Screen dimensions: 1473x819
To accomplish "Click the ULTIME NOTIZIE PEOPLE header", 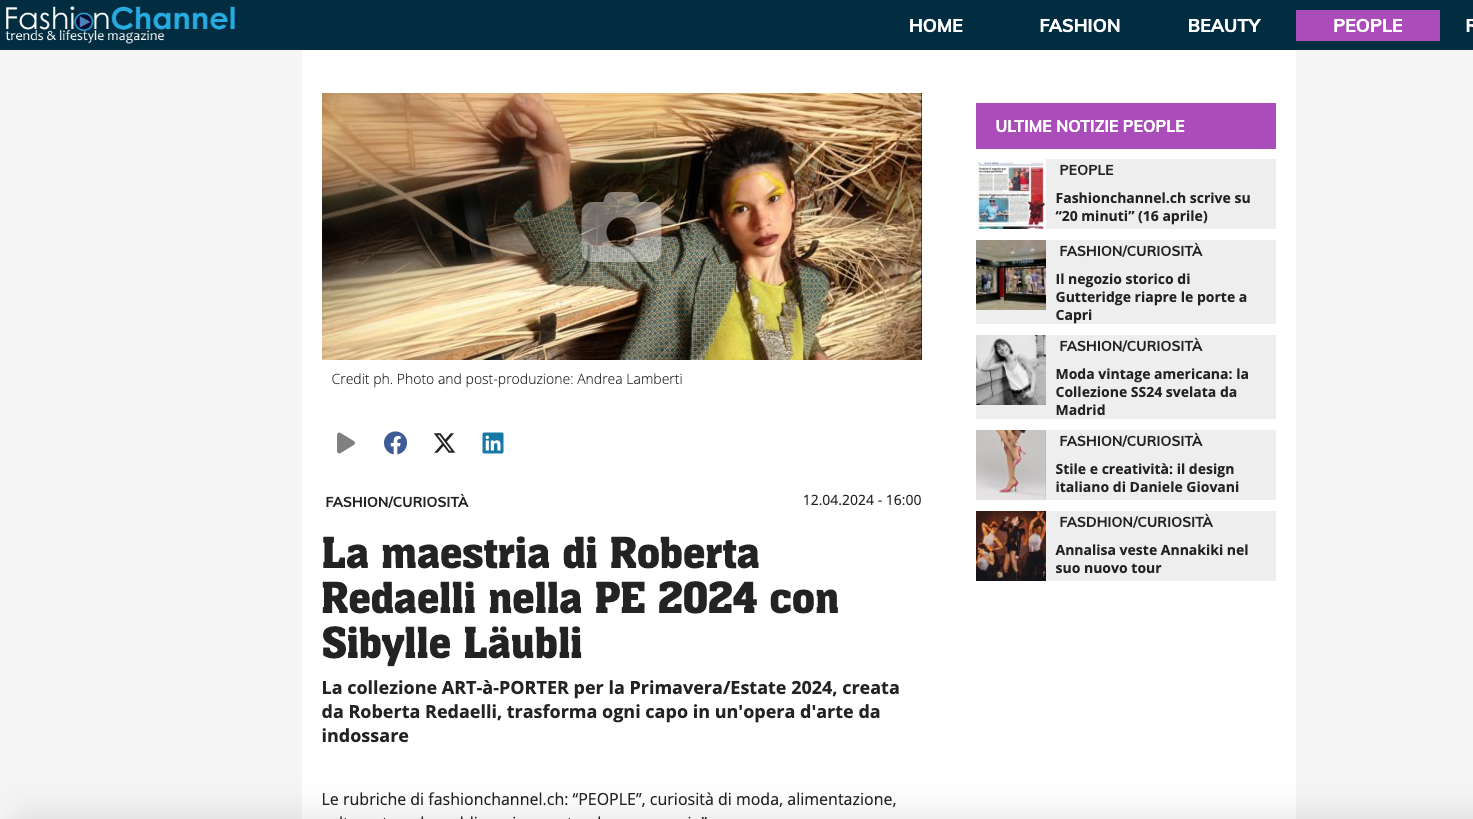I will pos(1126,126).
